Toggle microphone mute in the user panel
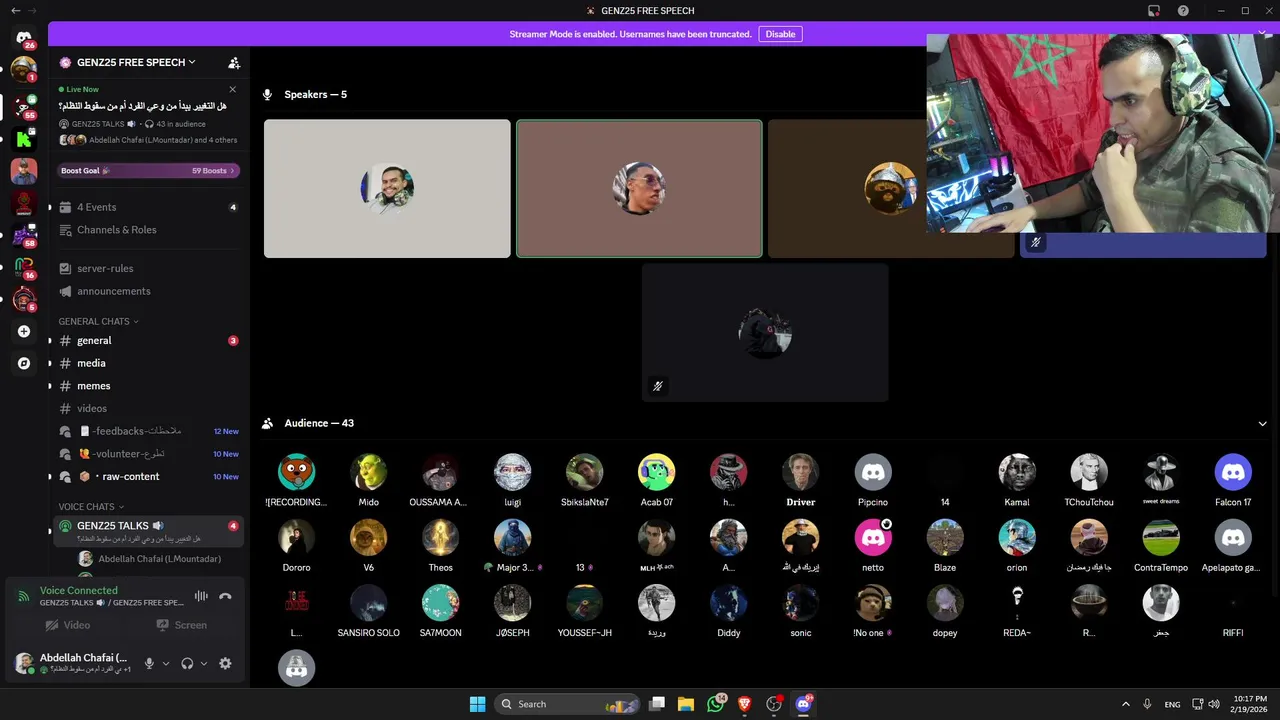1280x720 pixels. tap(149, 663)
